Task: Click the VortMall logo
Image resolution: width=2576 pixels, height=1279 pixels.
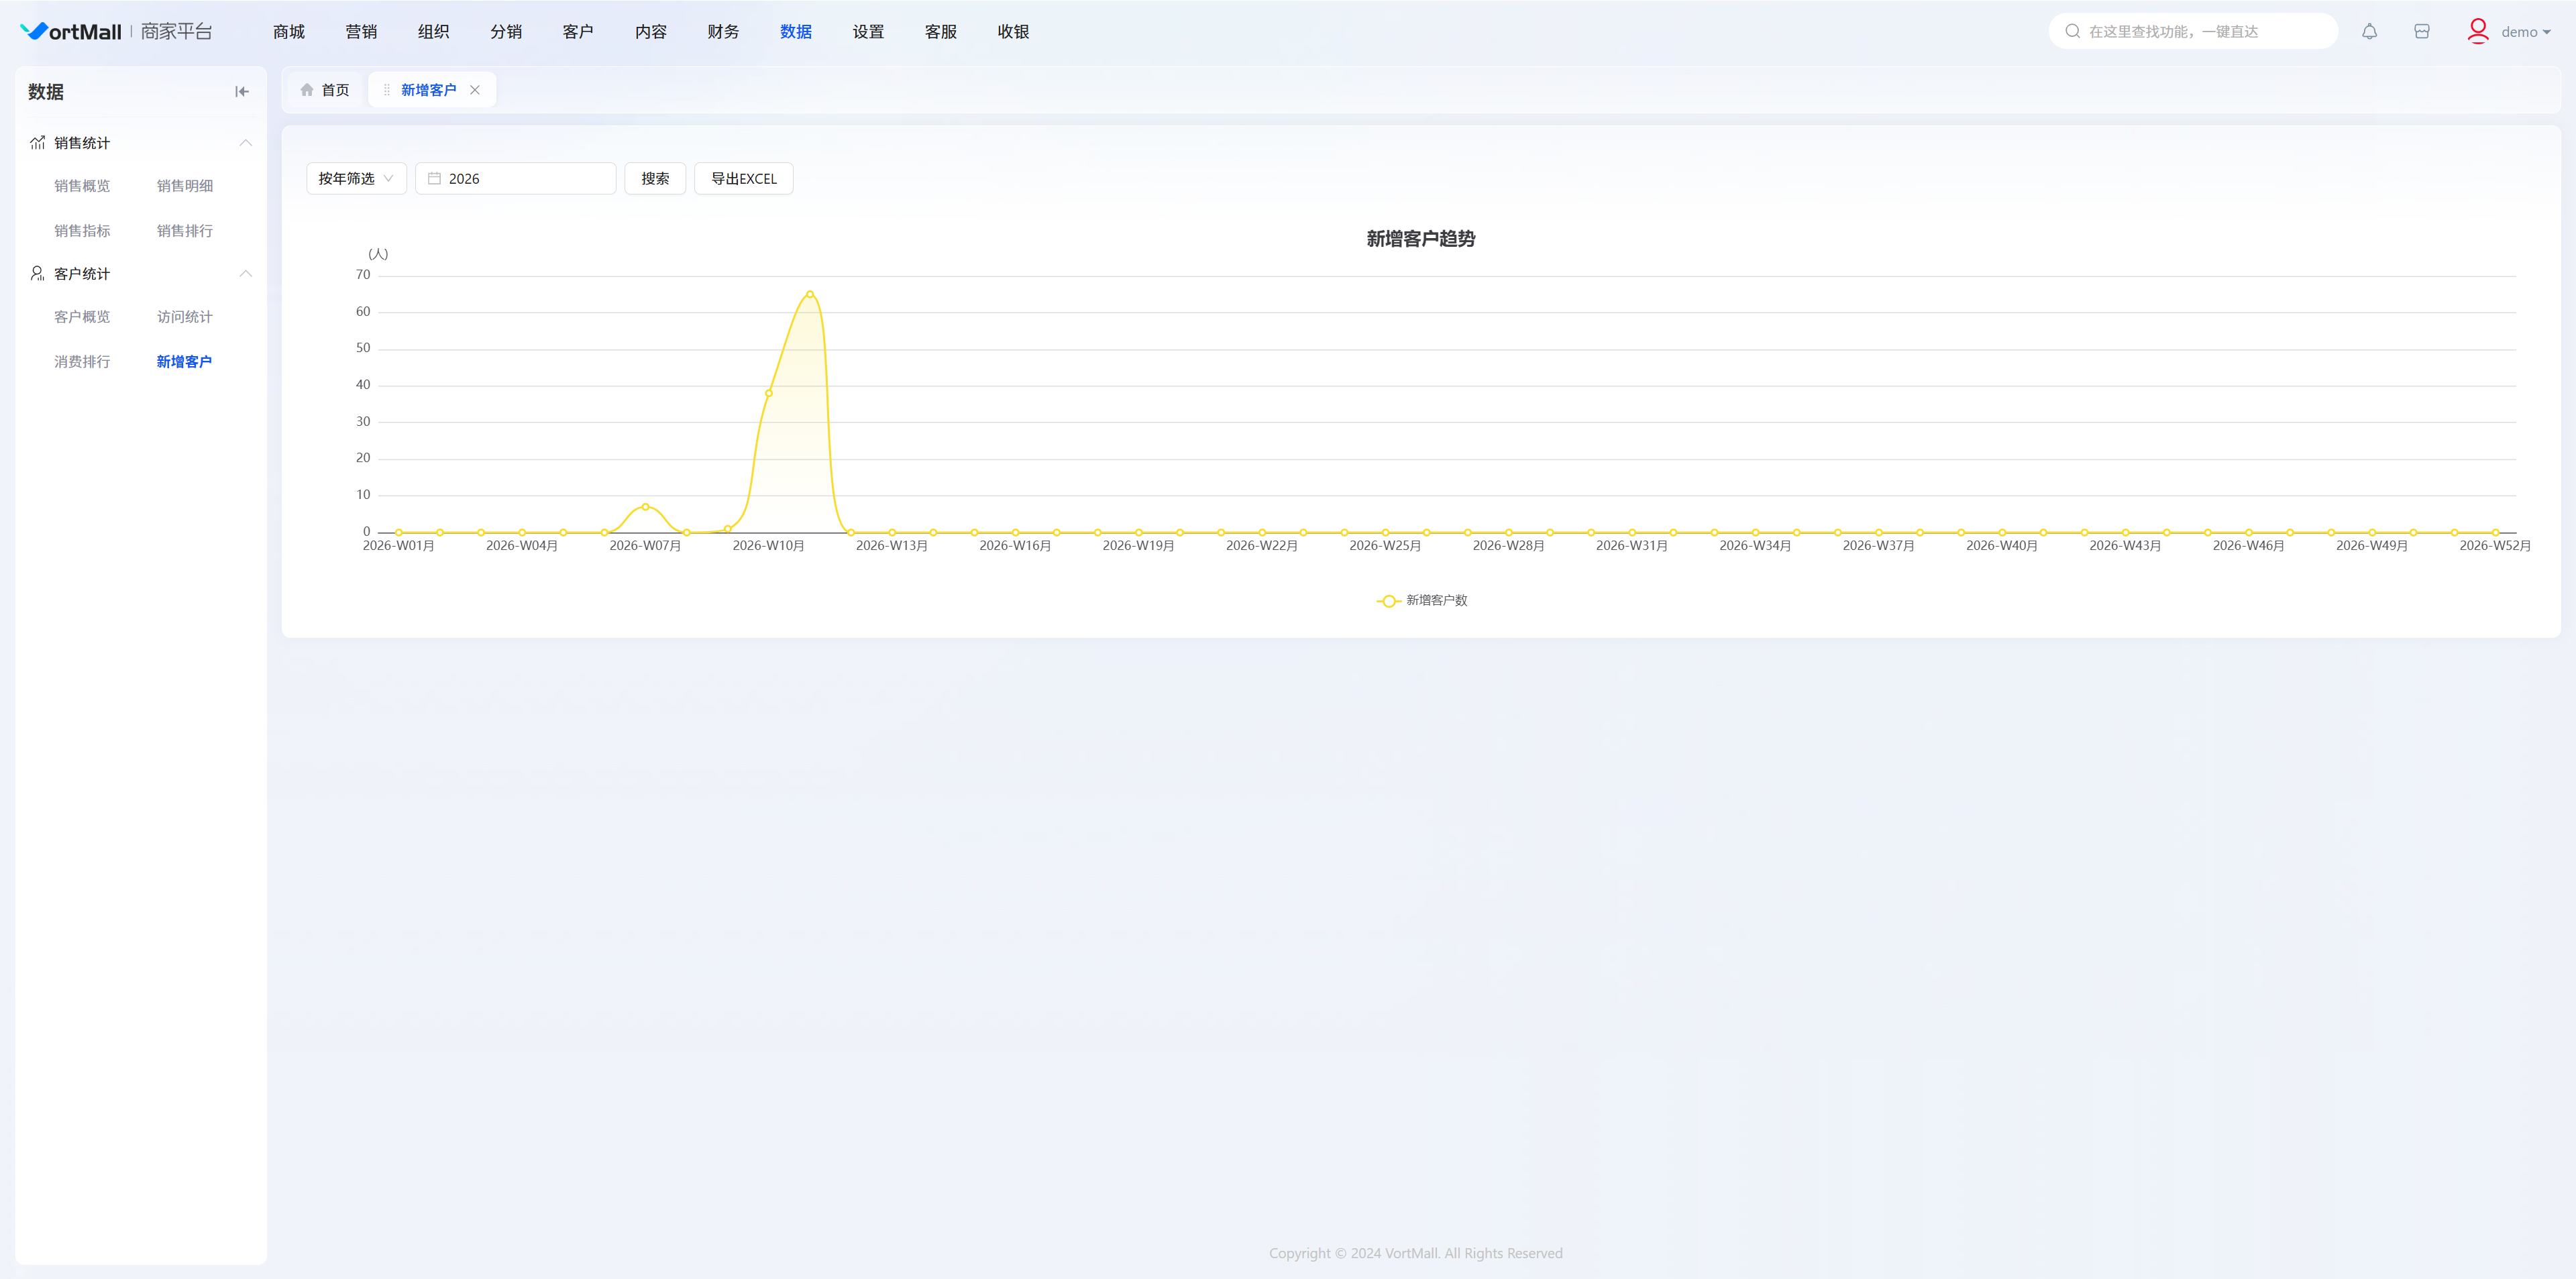Action: click(x=71, y=32)
